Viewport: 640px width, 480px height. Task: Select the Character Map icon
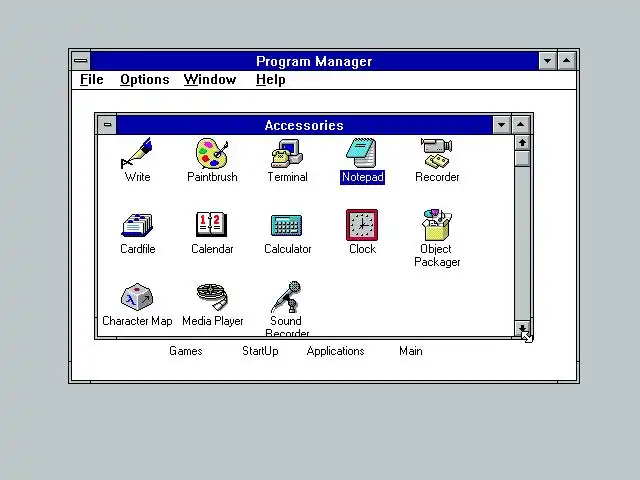pyautogui.click(x=137, y=297)
